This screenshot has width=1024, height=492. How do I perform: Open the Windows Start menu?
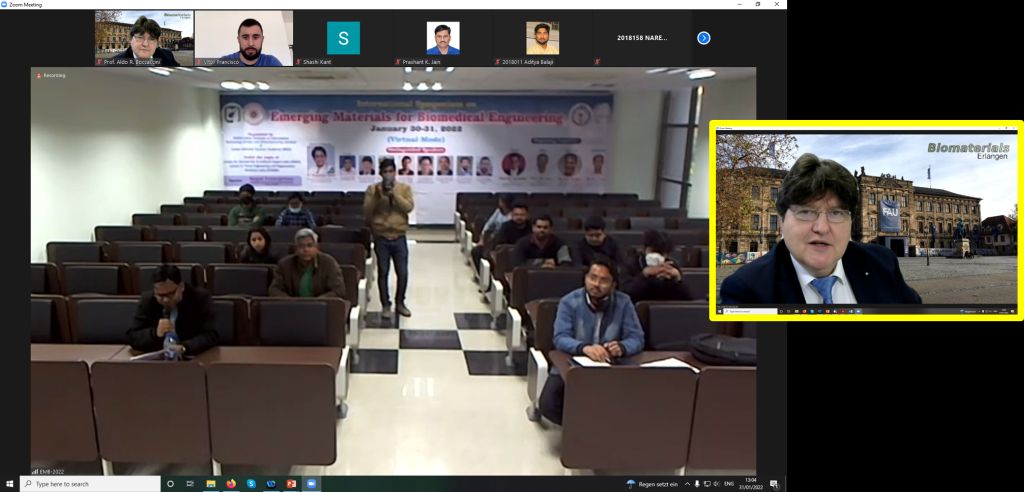tap(10, 484)
